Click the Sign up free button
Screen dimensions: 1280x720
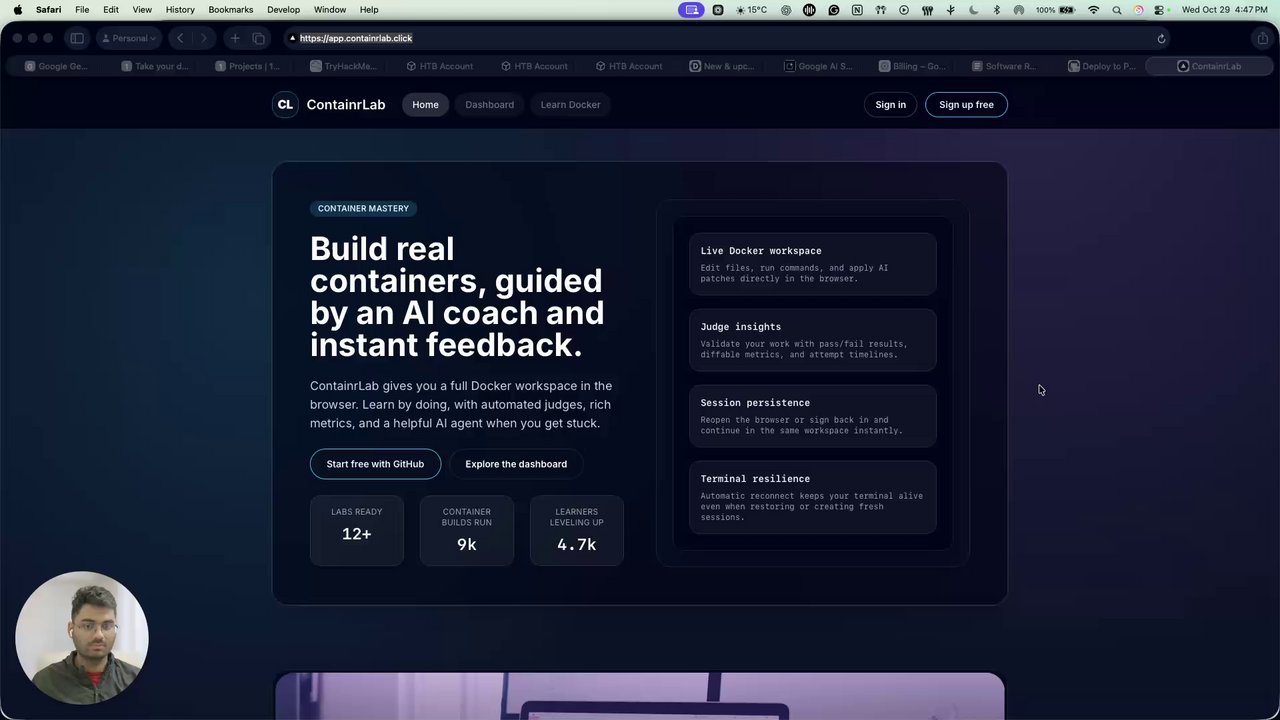[x=966, y=104]
